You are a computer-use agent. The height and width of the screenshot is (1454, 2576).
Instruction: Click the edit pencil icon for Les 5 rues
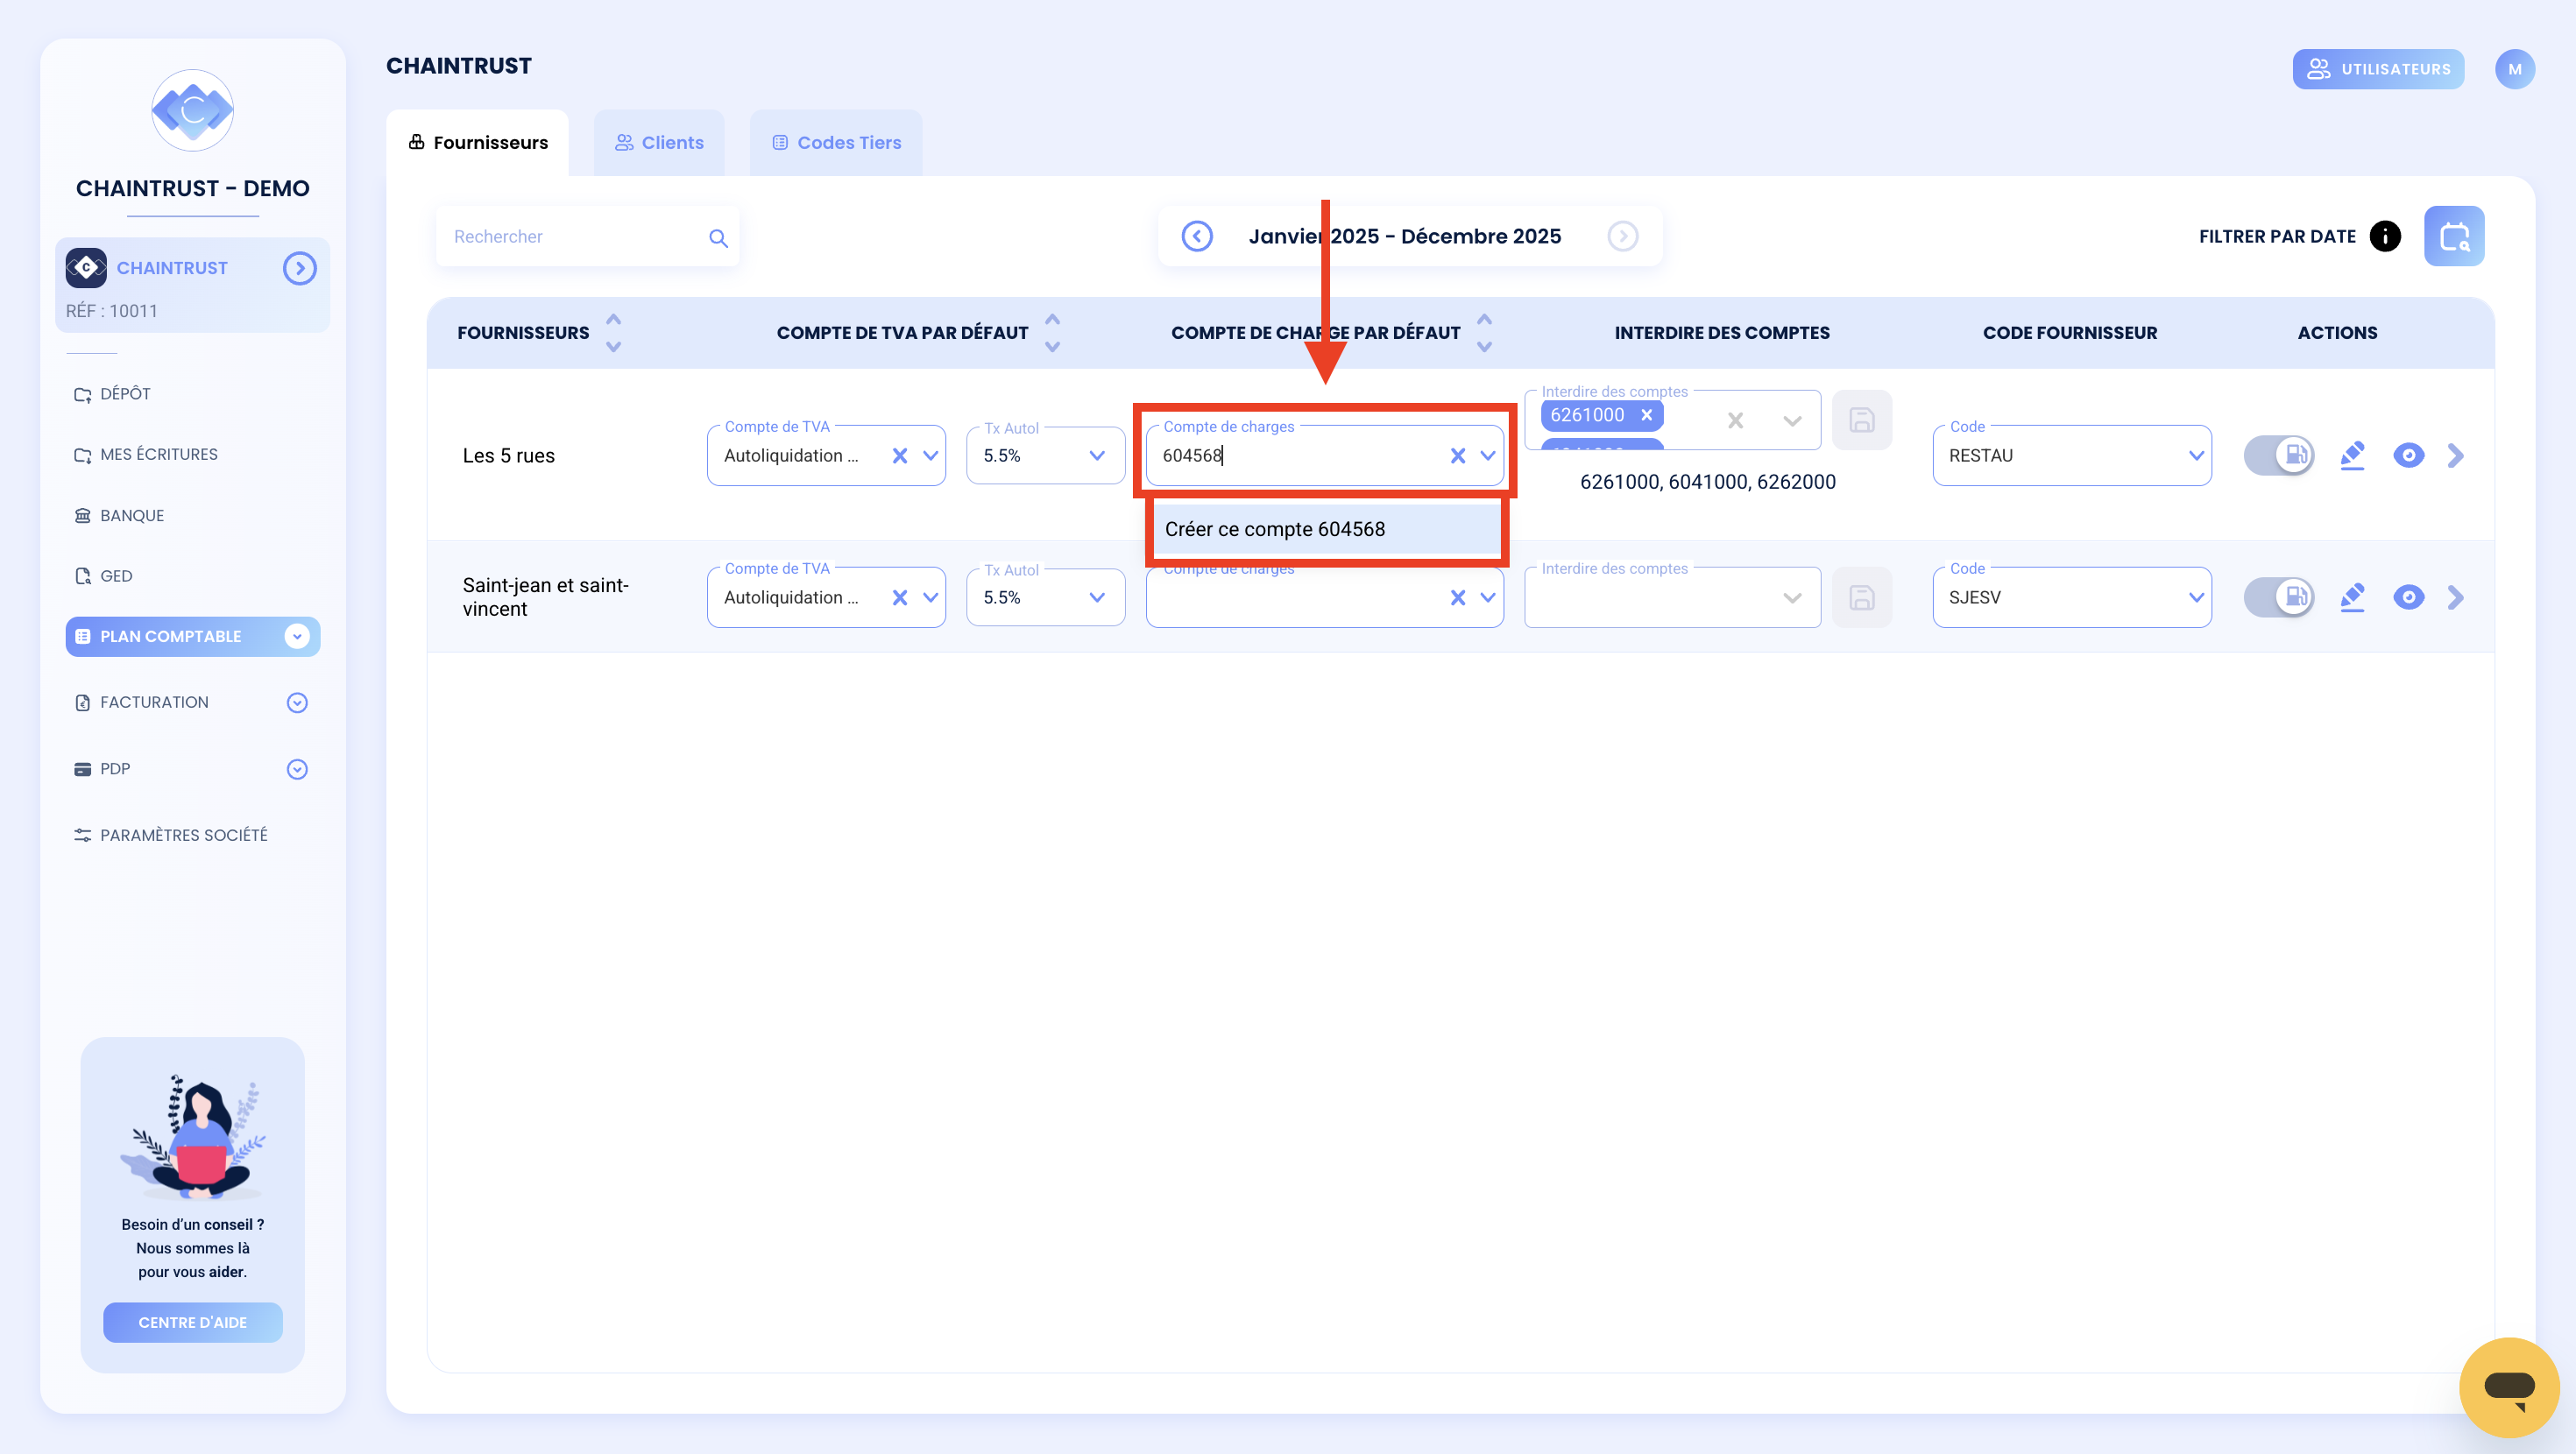click(x=2352, y=455)
